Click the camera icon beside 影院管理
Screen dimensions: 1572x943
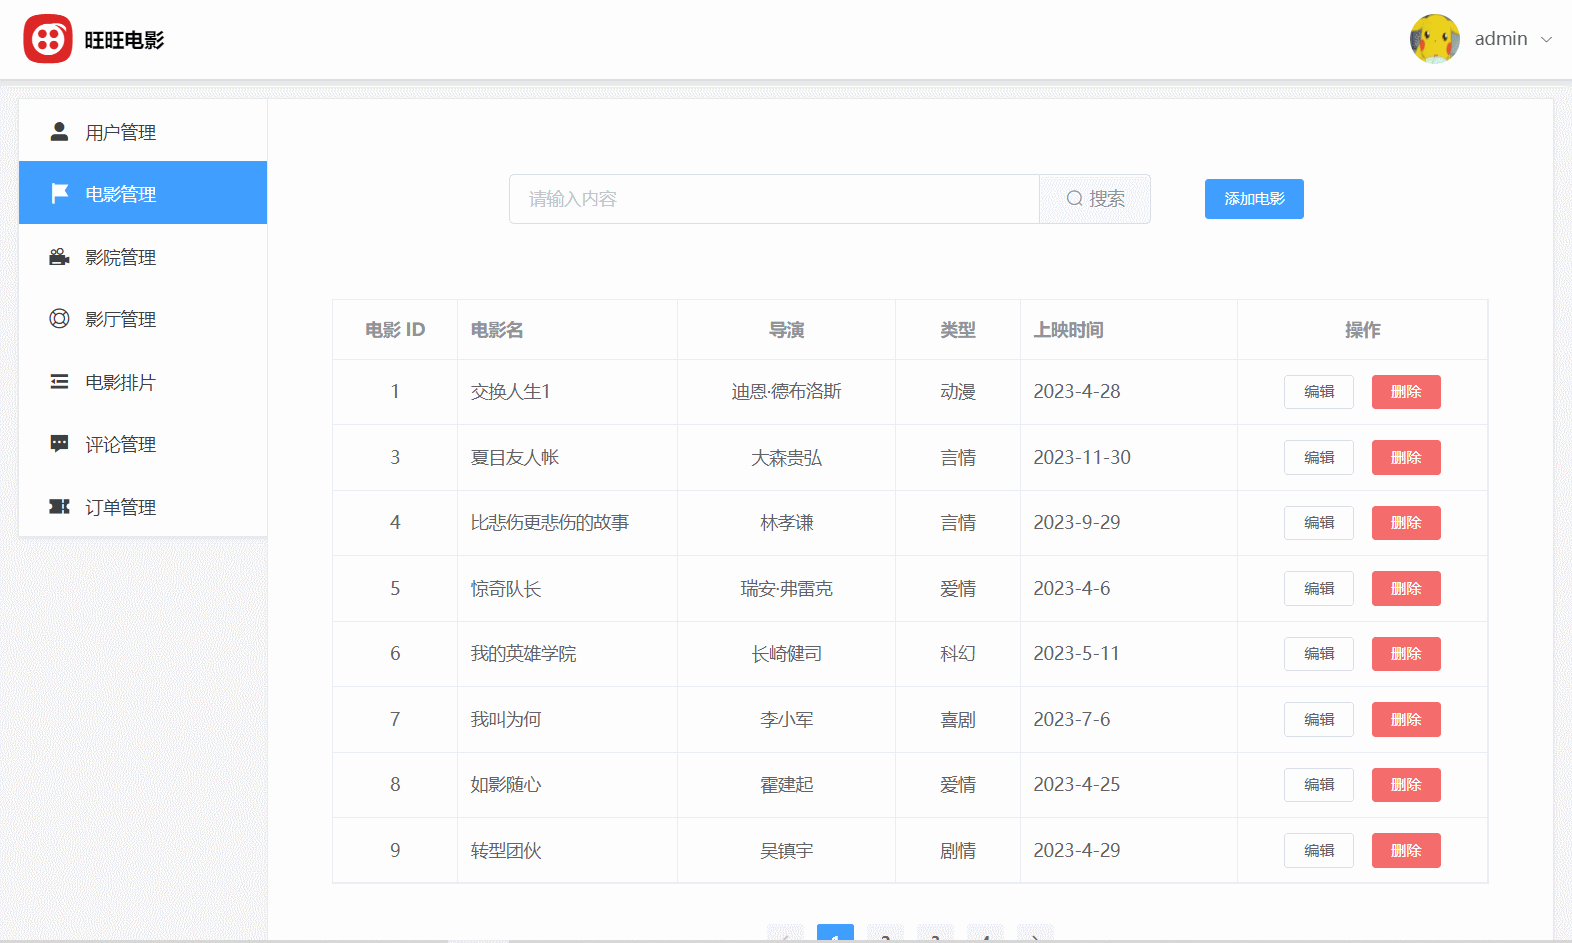(60, 257)
